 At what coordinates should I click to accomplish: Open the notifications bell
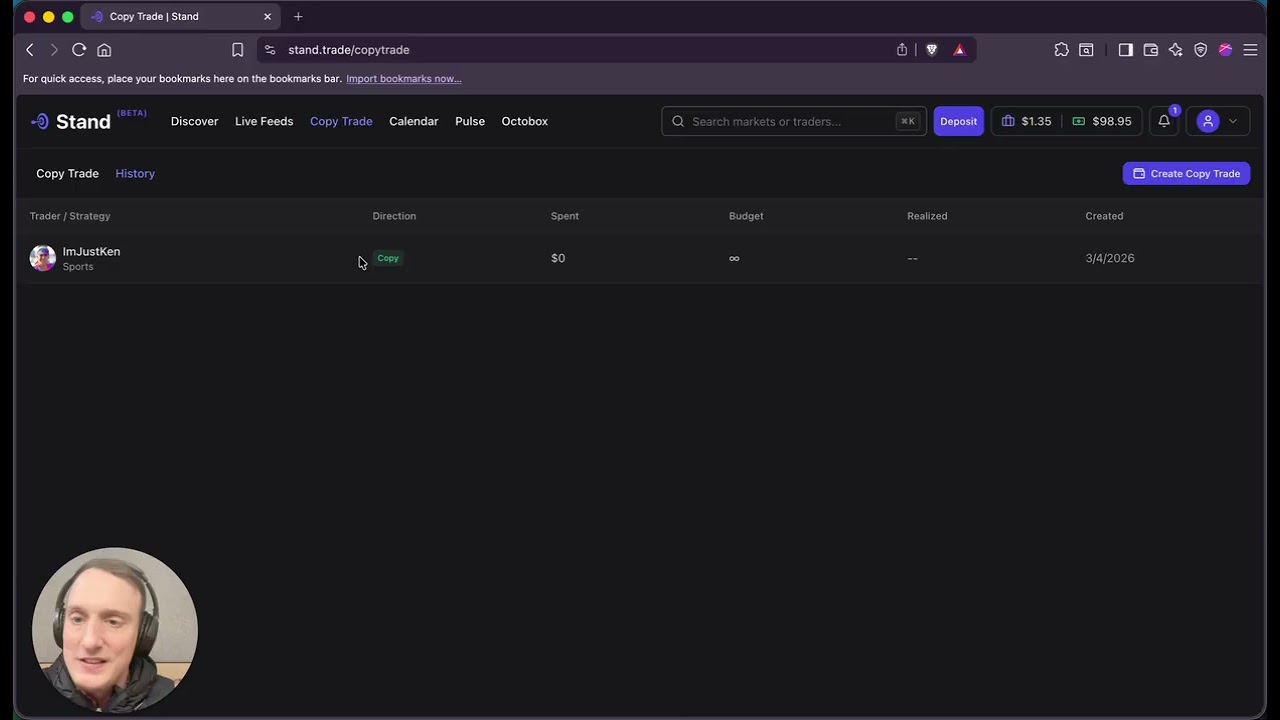[x=1164, y=121]
